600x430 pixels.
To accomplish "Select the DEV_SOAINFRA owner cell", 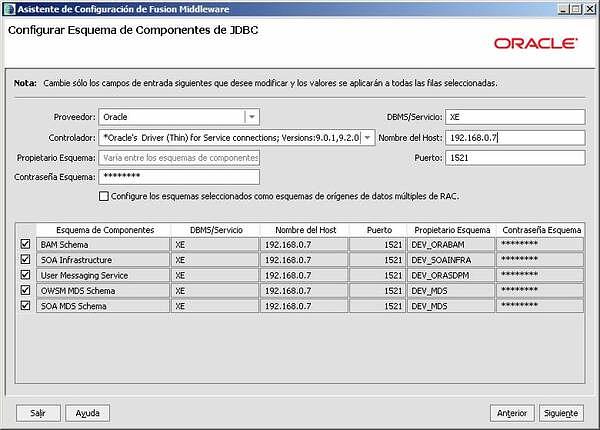I will click(x=452, y=259).
